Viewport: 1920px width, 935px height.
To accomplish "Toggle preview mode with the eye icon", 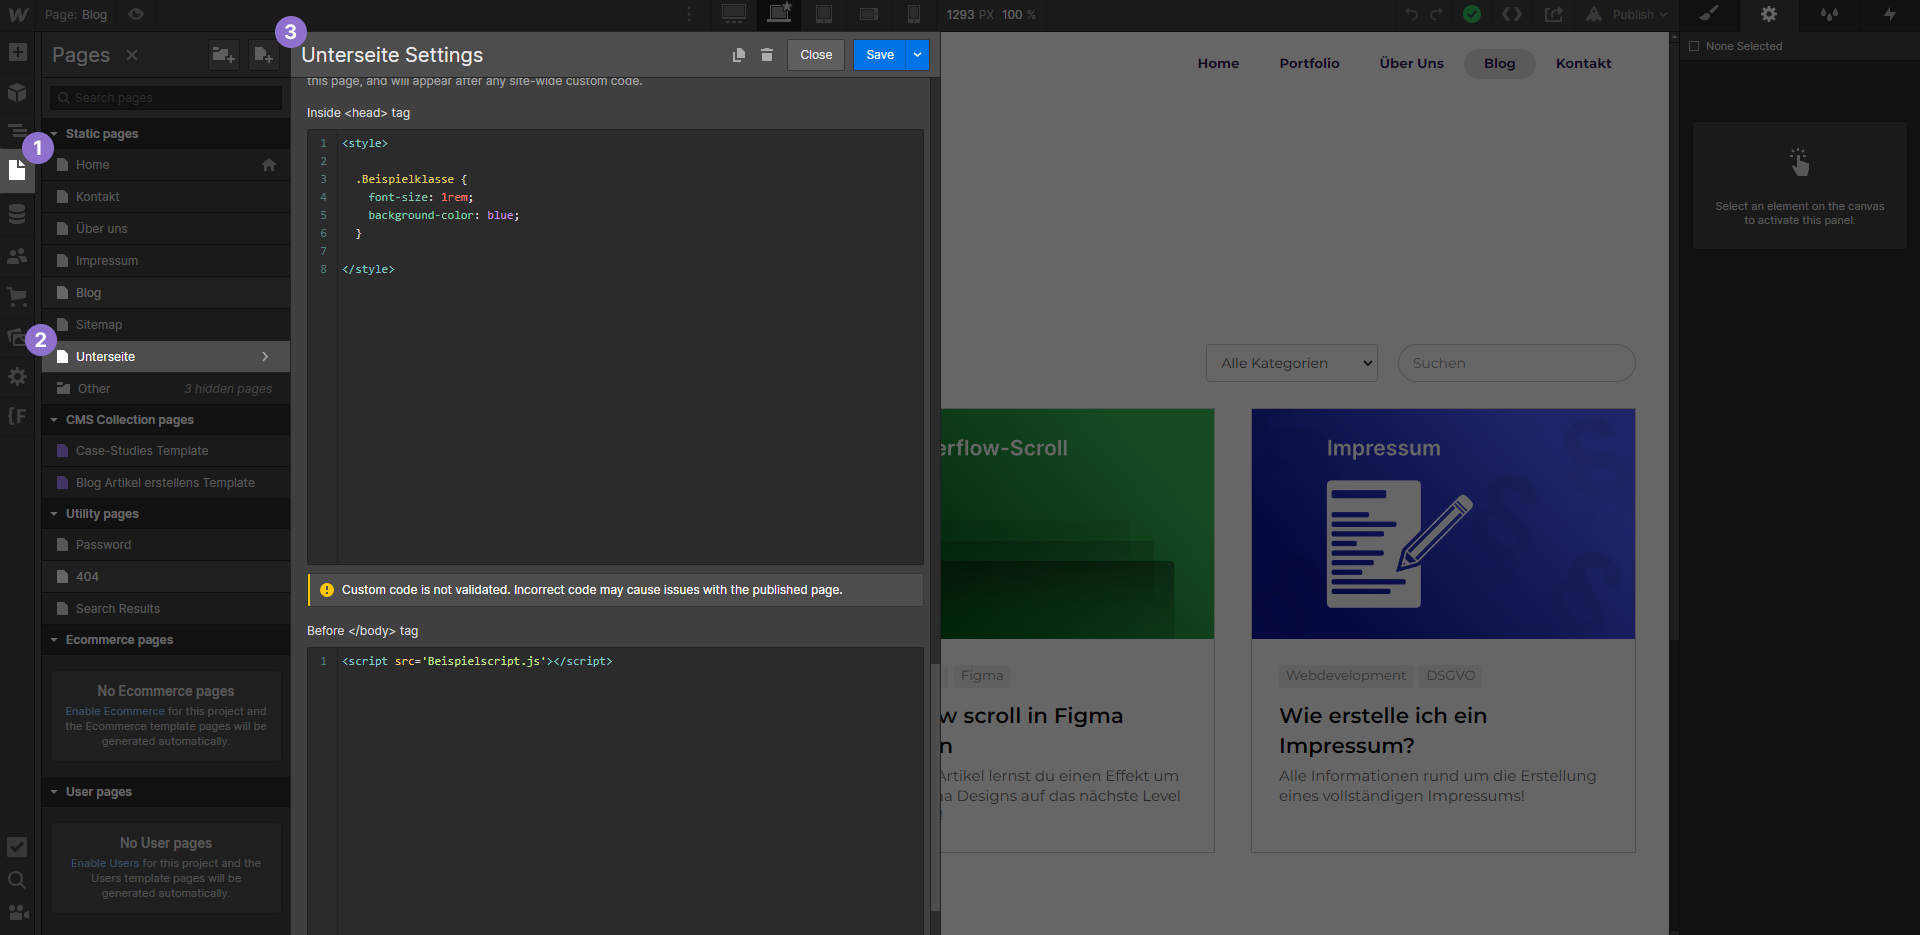I will tap(136, 15).
